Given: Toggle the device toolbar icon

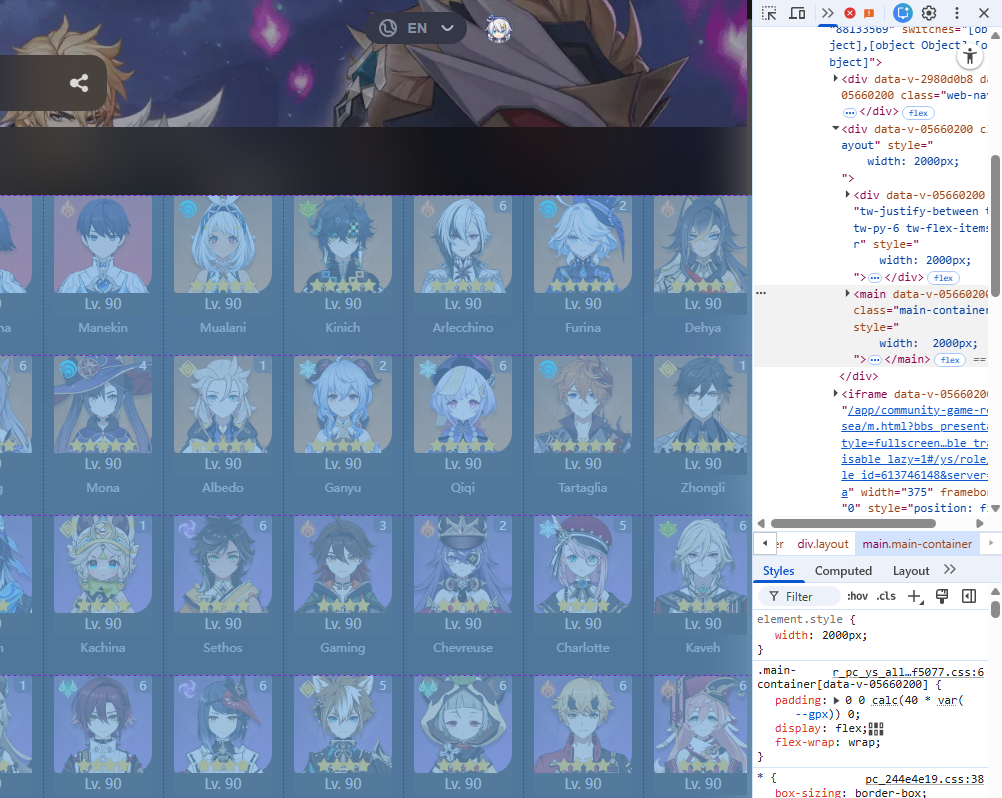Looking at the screenshot, I should [797, 13].
